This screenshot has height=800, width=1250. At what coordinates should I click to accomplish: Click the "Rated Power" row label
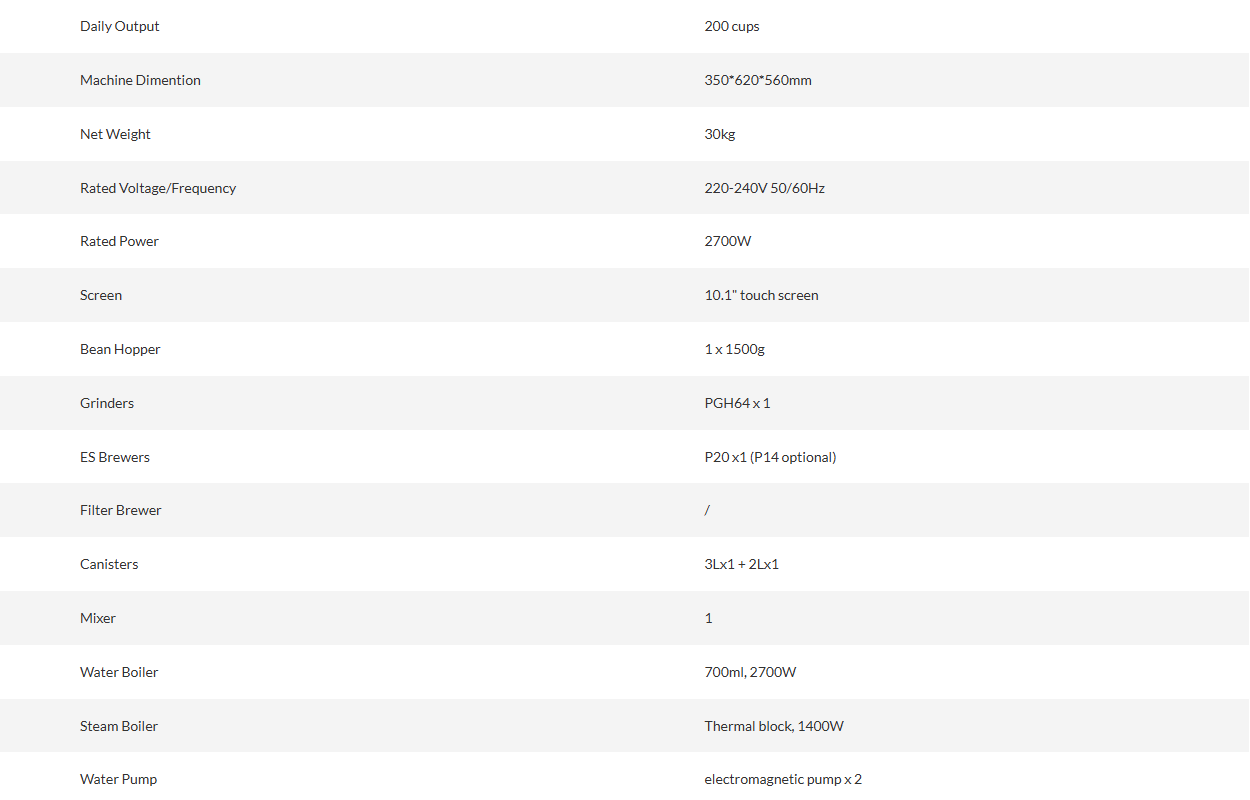[119, 241]
